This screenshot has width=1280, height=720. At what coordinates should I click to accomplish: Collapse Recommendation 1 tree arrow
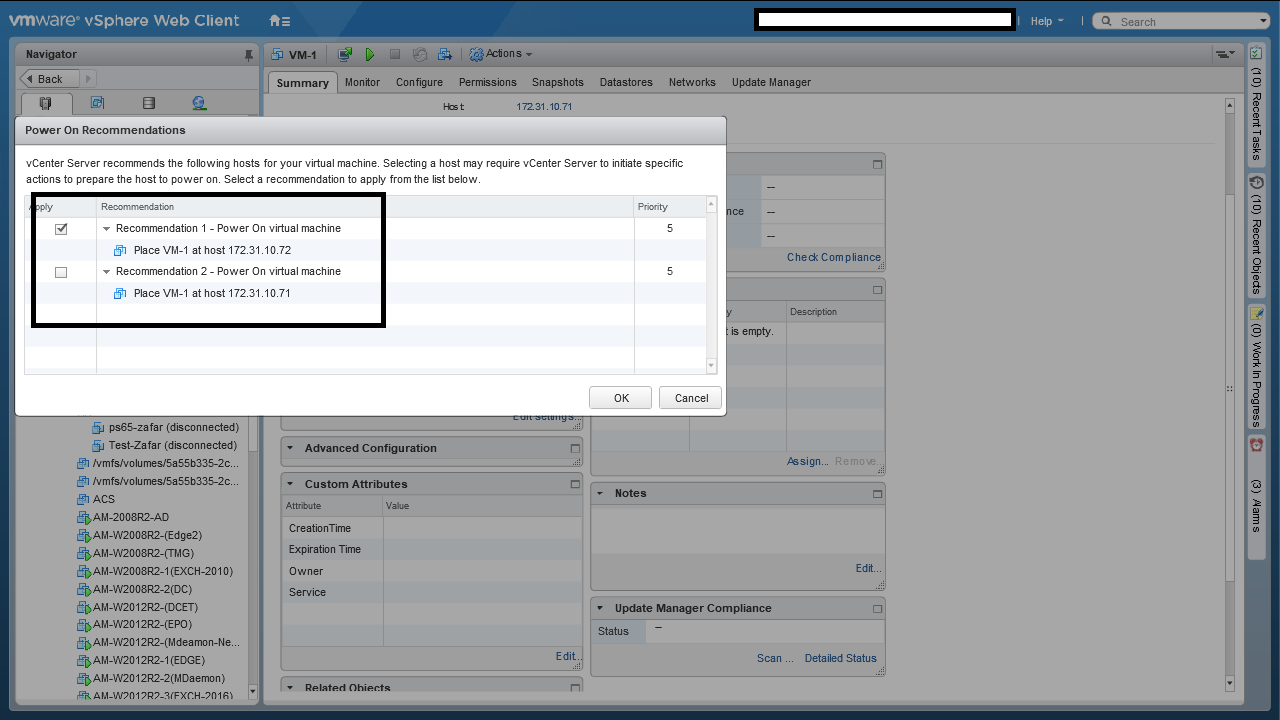coord(107,229)
